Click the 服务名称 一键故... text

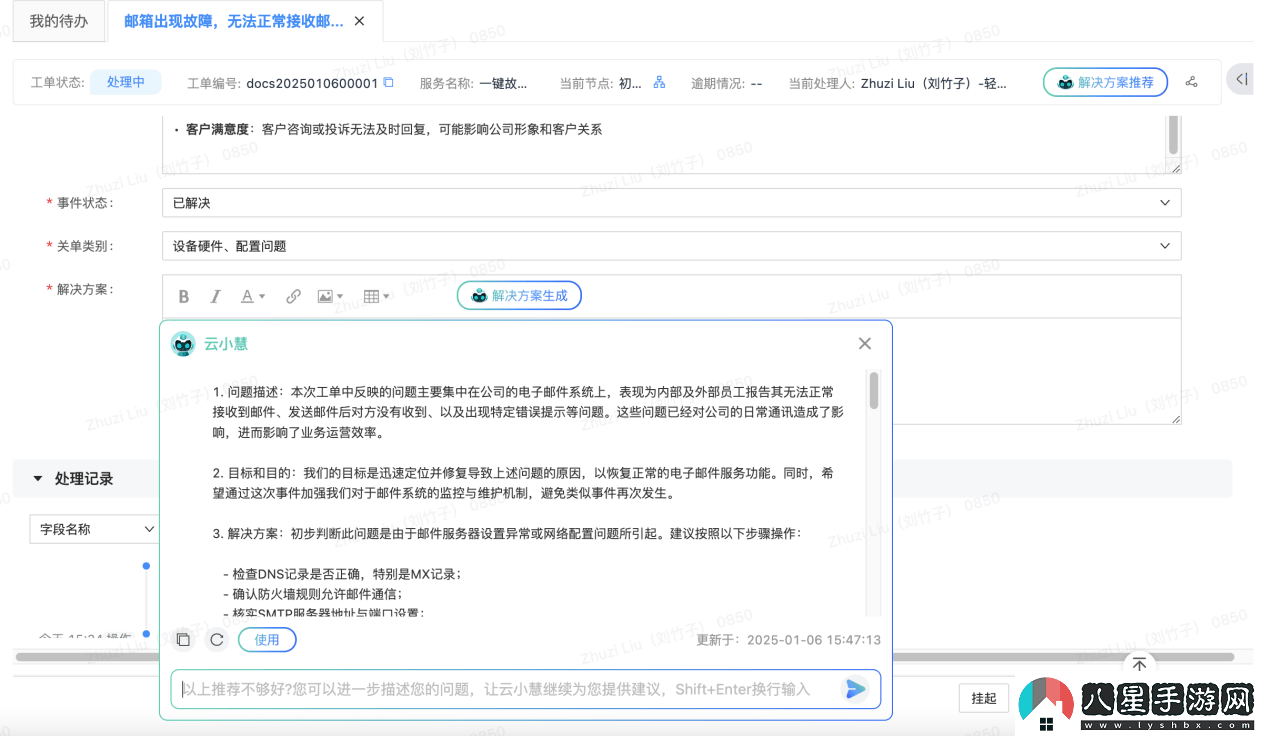[x=473, y=83]
